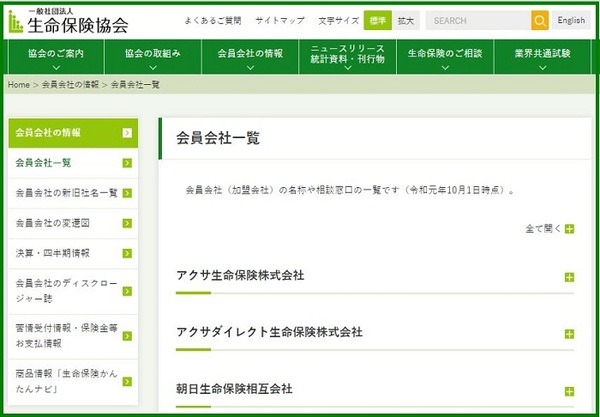Select 拡大 font size toggle
Image resolution: width=600 pixels, height=417 pixels.
click(x=406, y=20)
